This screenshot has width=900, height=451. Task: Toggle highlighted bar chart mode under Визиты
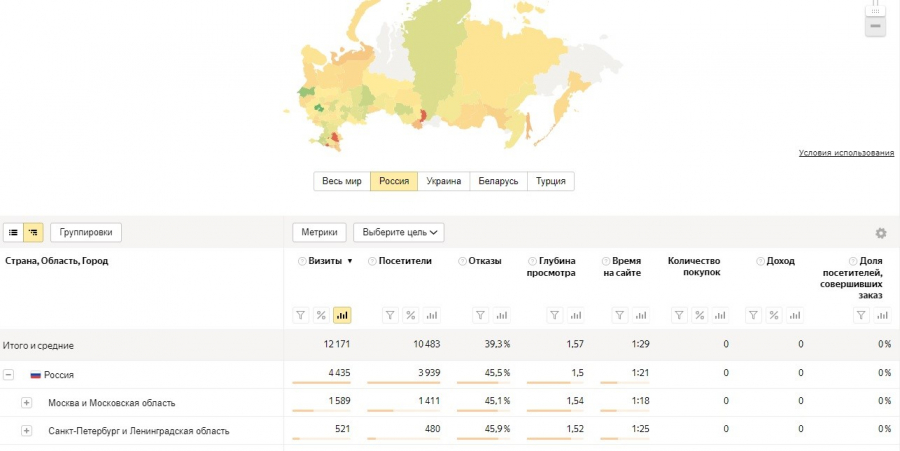pyautogui.click(x=342, y=315)
